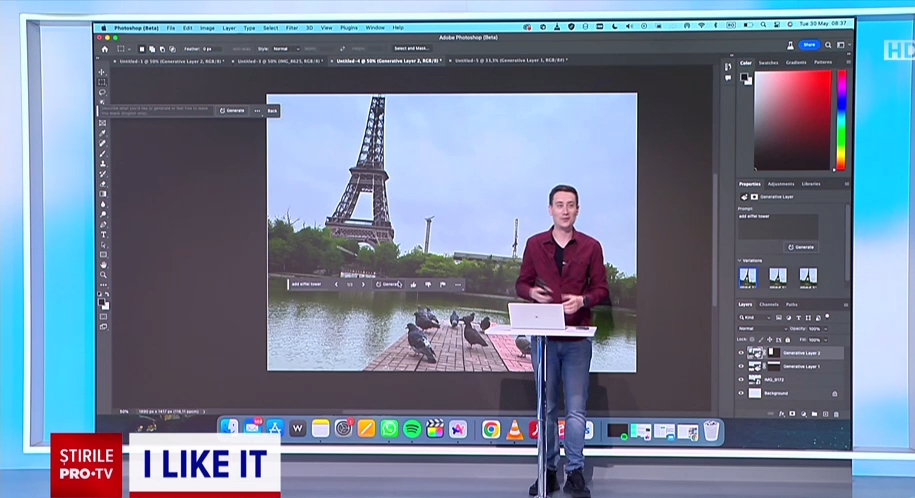Screen dimensions: 915x498
Task: Toggle lock position icon in Layers
Action: 770,339
